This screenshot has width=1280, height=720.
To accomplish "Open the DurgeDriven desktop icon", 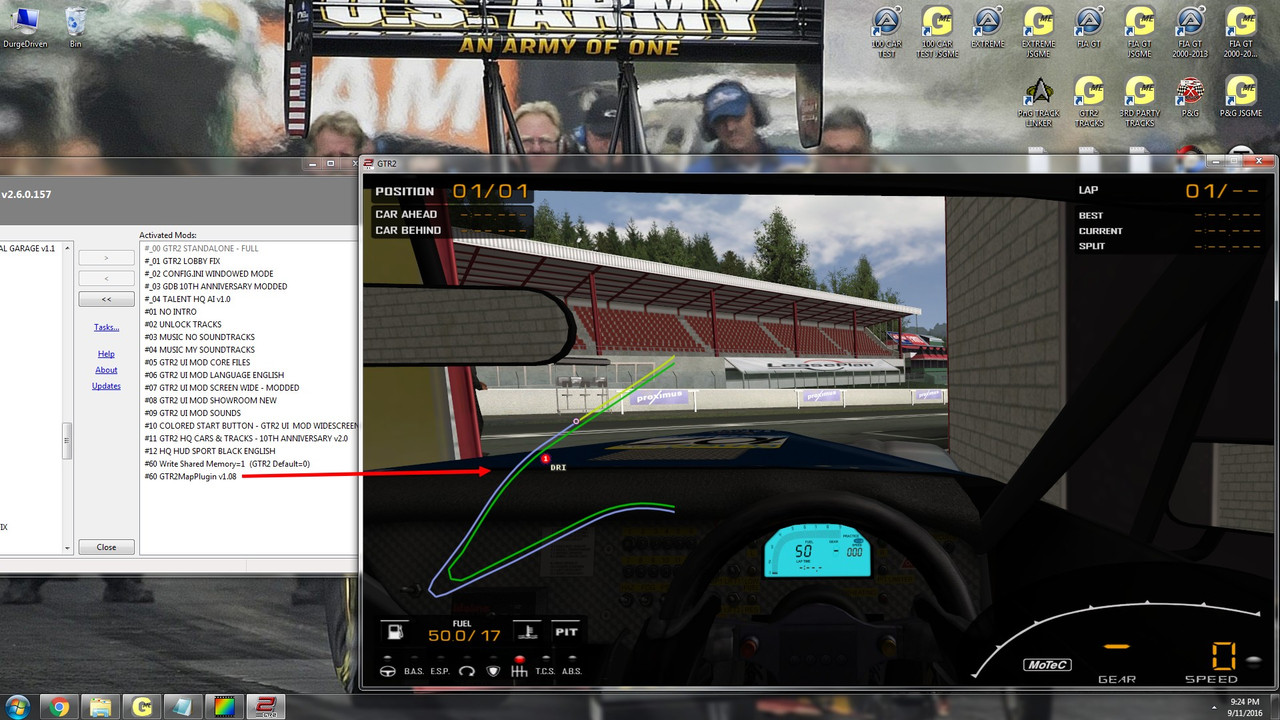I will (26, 28).
